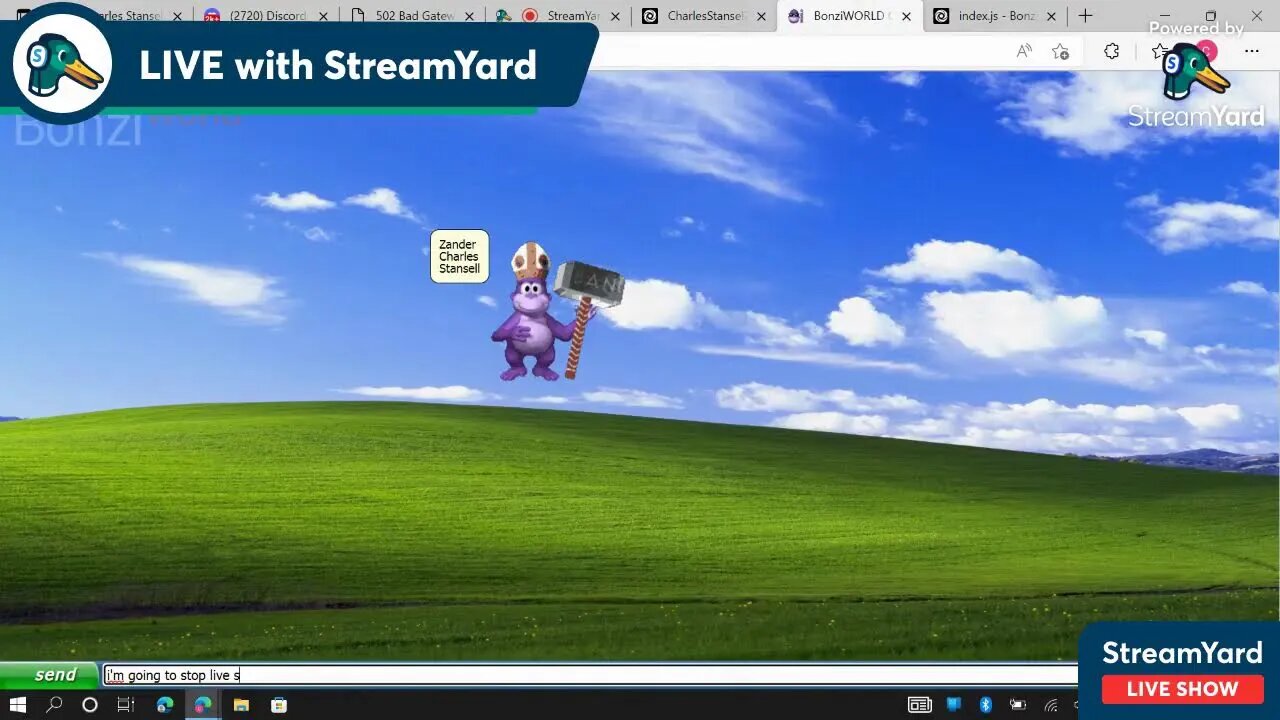
Task: Click the 'Zander Charles Stansell' name bubble
Action: [x=459, y=256]
